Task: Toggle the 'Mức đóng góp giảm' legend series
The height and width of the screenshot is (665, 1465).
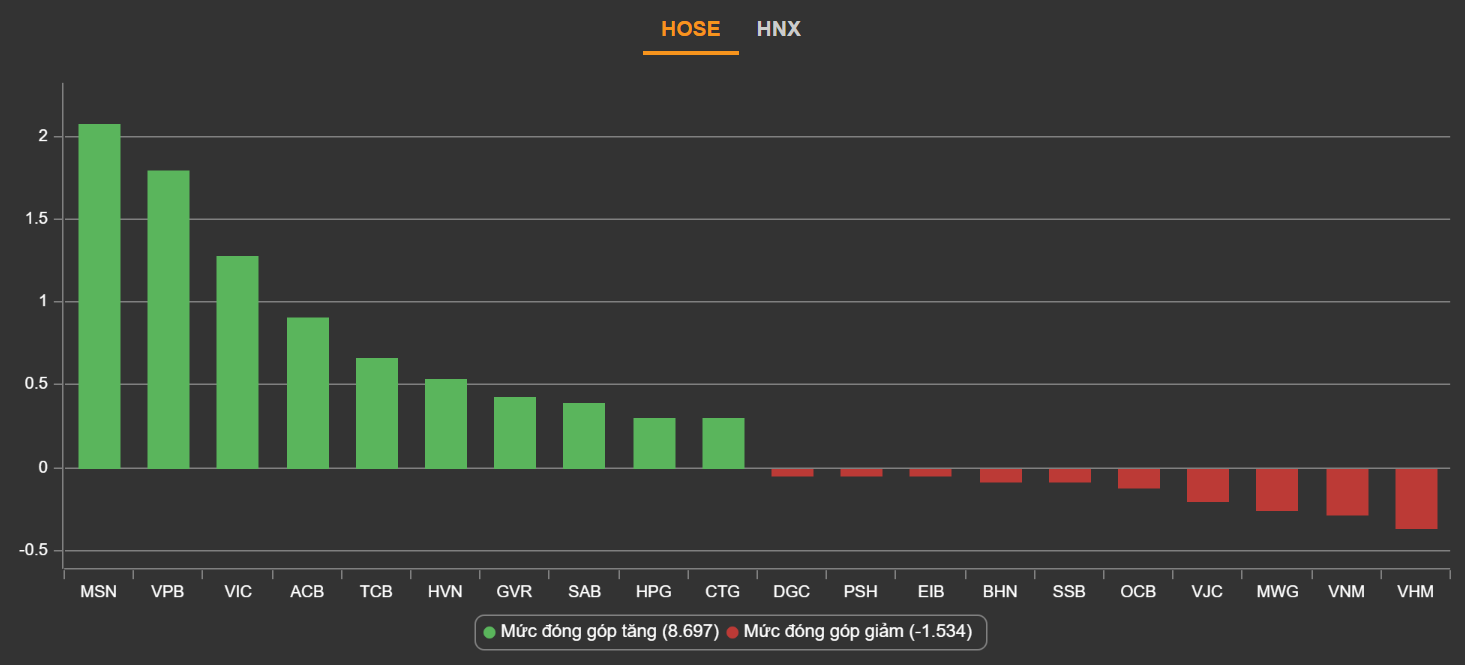Action: 857,632
